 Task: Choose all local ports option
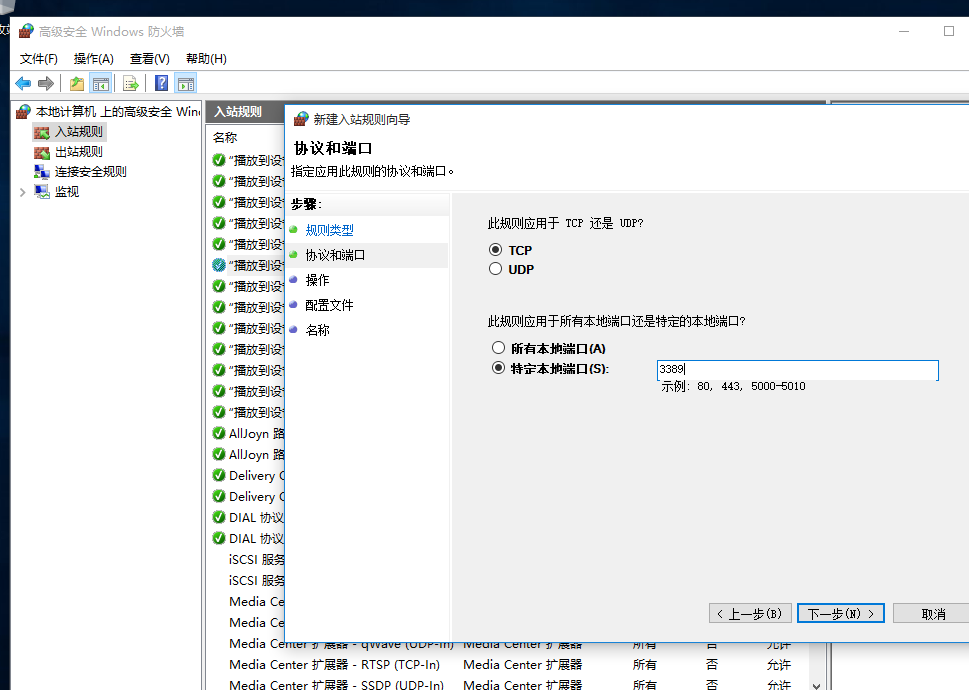[x=498, y=348]
